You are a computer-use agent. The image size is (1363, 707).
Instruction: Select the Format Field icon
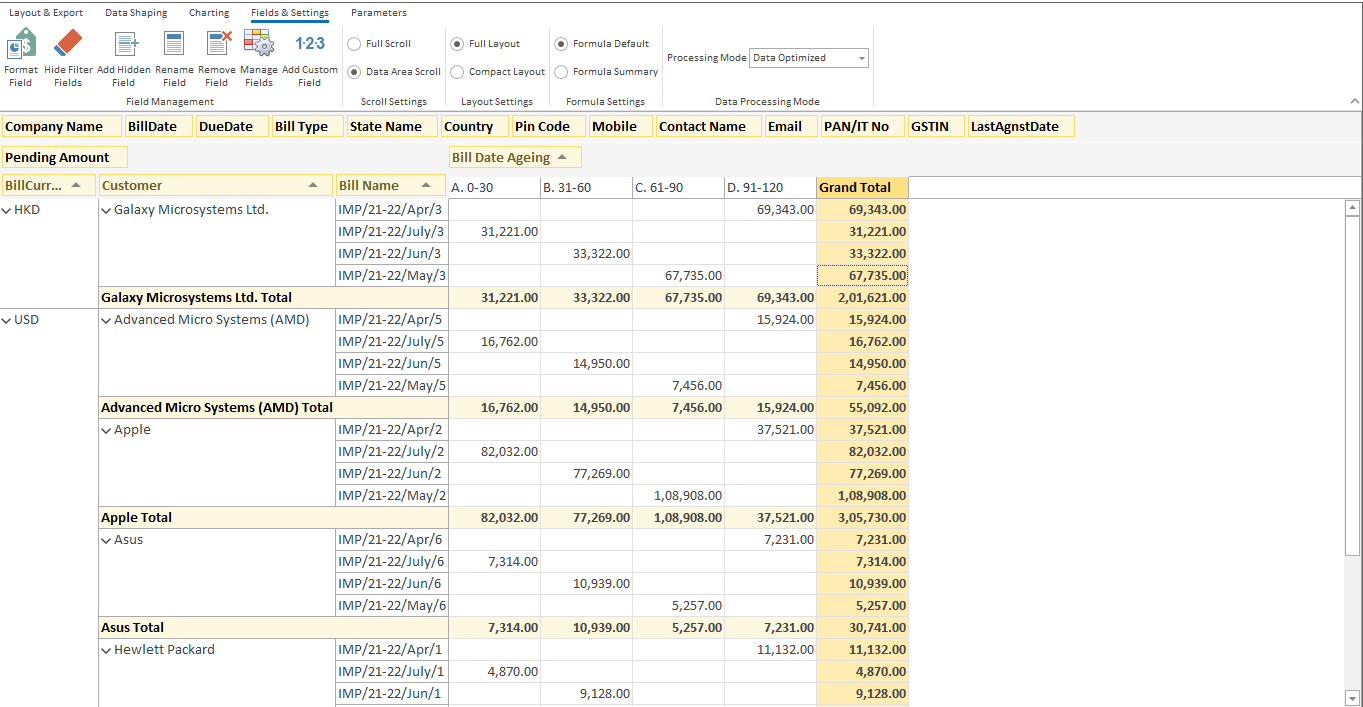20,45
